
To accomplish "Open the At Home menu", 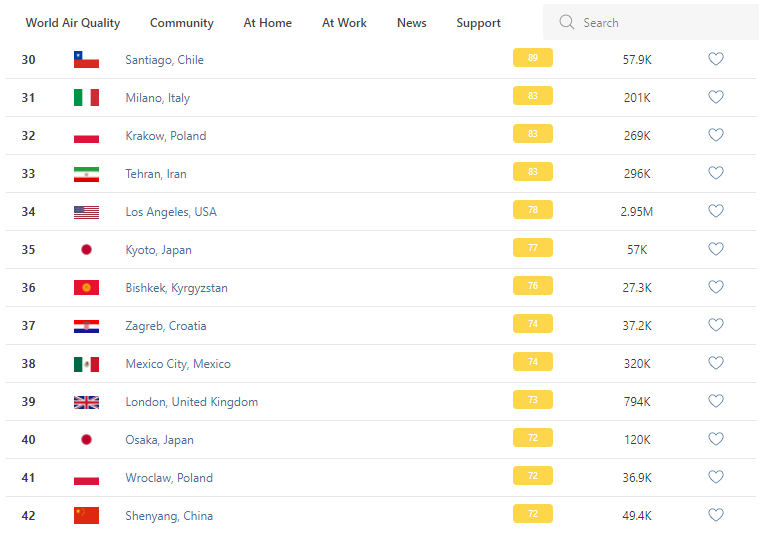I will coord(268,23).
